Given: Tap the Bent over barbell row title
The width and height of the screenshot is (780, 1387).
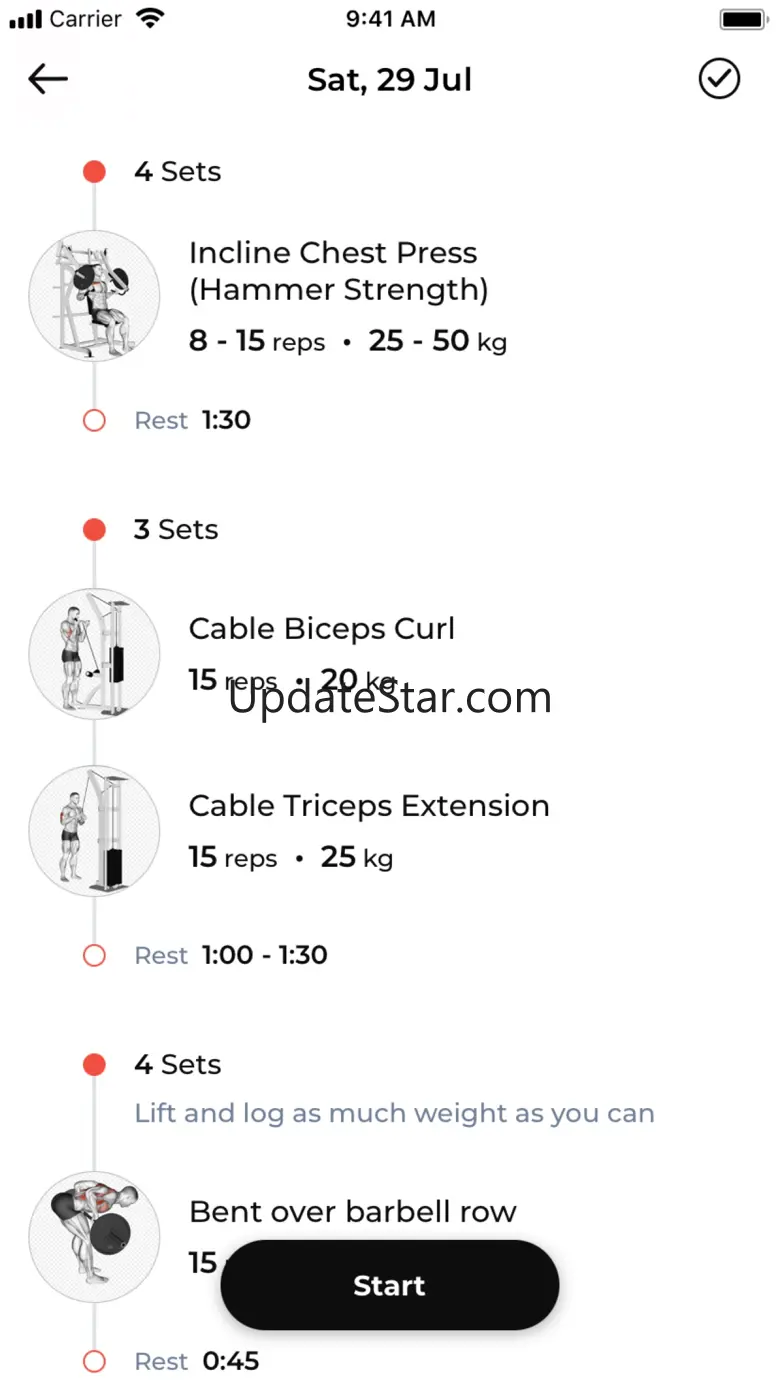Looking at the screenshot, I should (353, 1212).
